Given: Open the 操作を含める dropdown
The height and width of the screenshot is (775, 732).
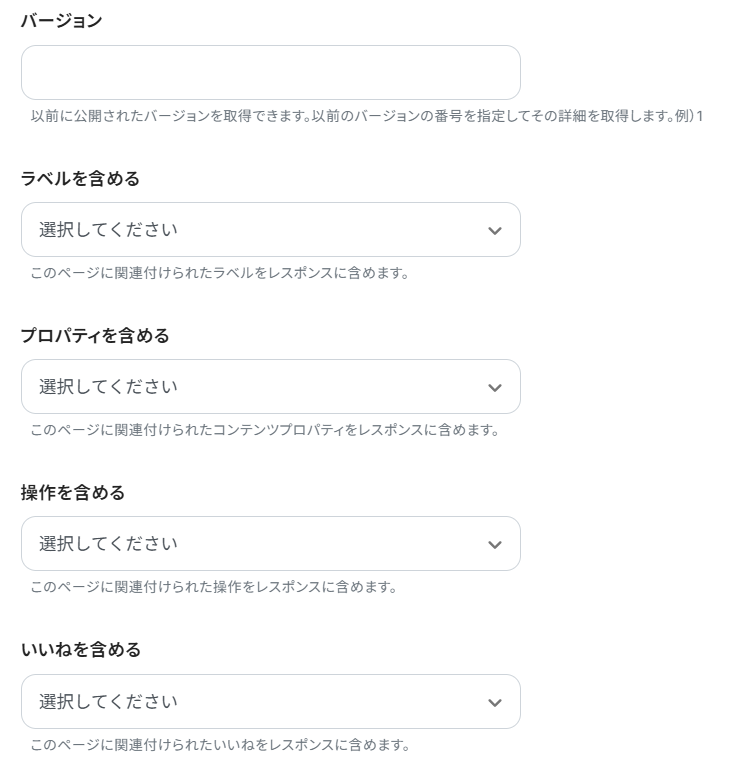Looking at the screenshot, I should 270,544.
